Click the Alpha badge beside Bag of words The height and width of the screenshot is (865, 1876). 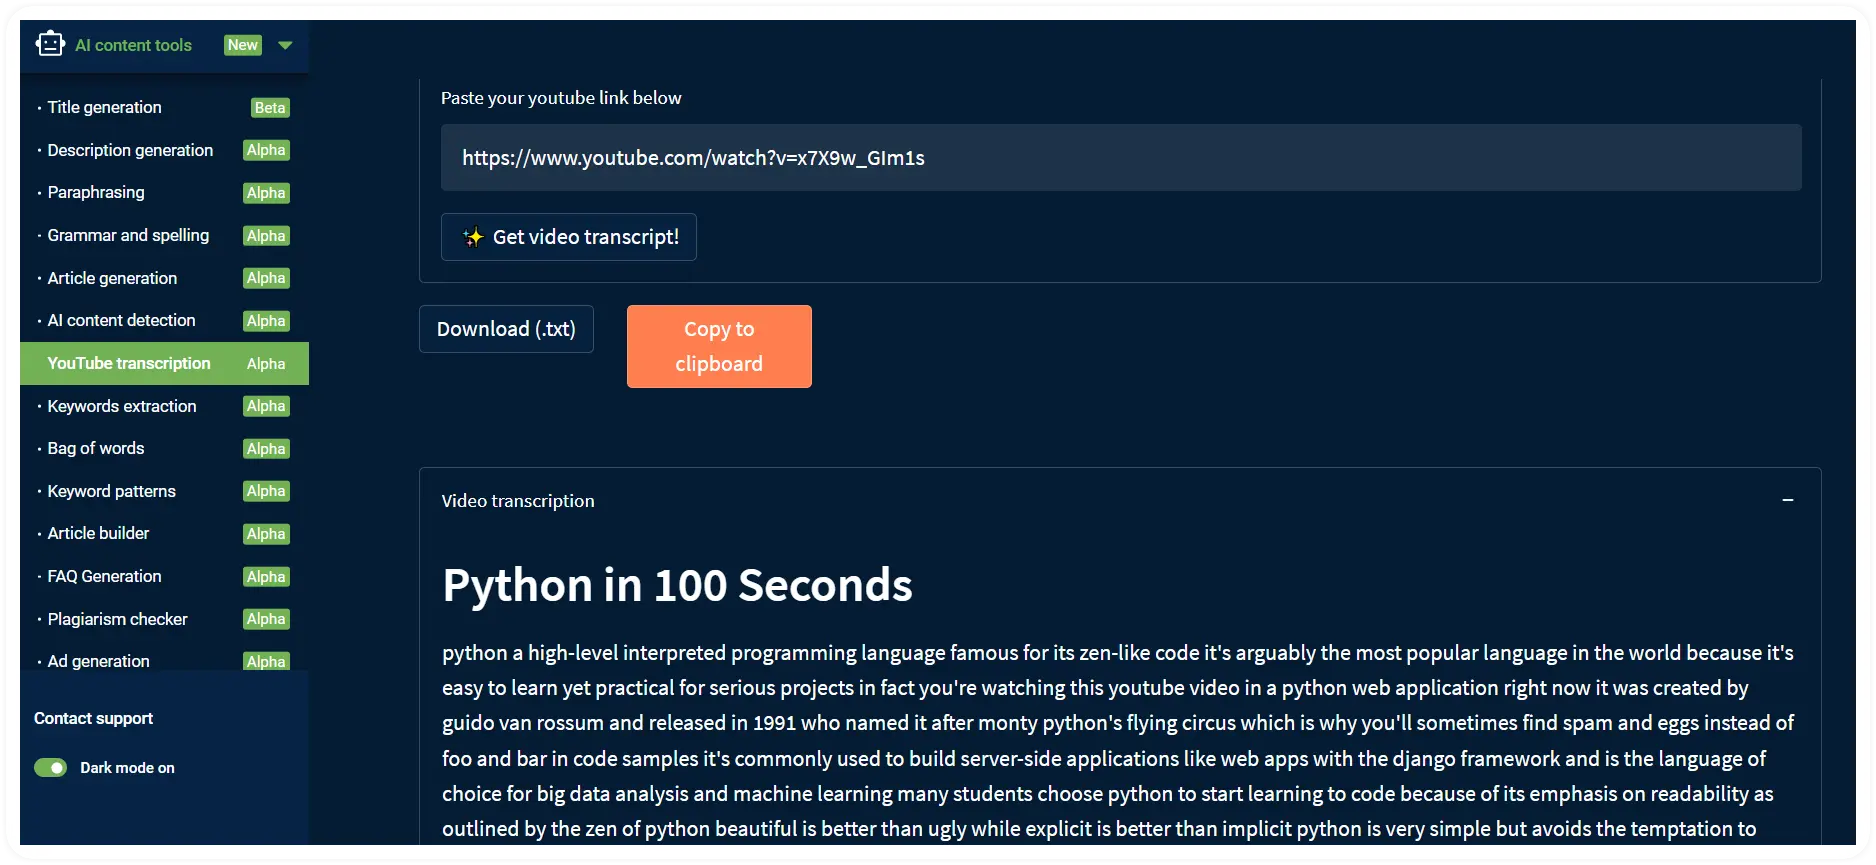tap(266, 449)
